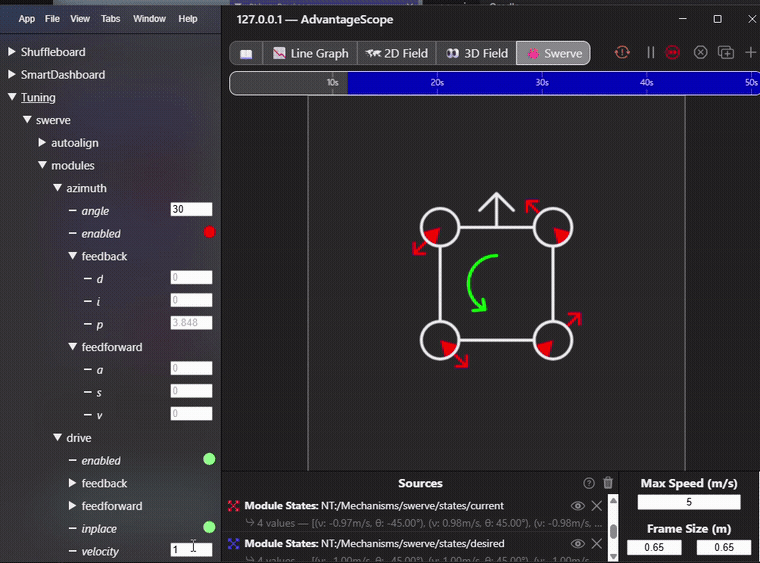Click the second Frame Size field
Image resolution: width=760 pixels, height=563 pixels.
(x=724, y=547)
